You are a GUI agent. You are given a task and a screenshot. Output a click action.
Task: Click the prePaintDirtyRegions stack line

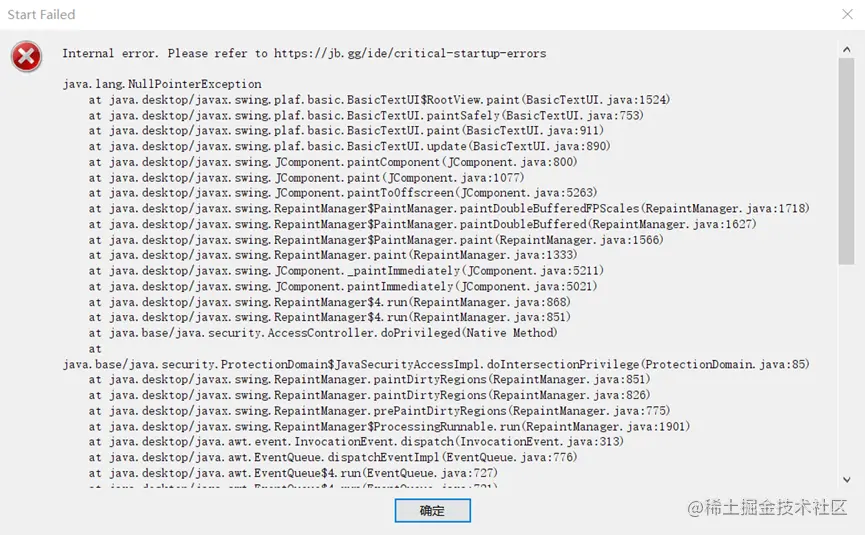click(379, 411)
